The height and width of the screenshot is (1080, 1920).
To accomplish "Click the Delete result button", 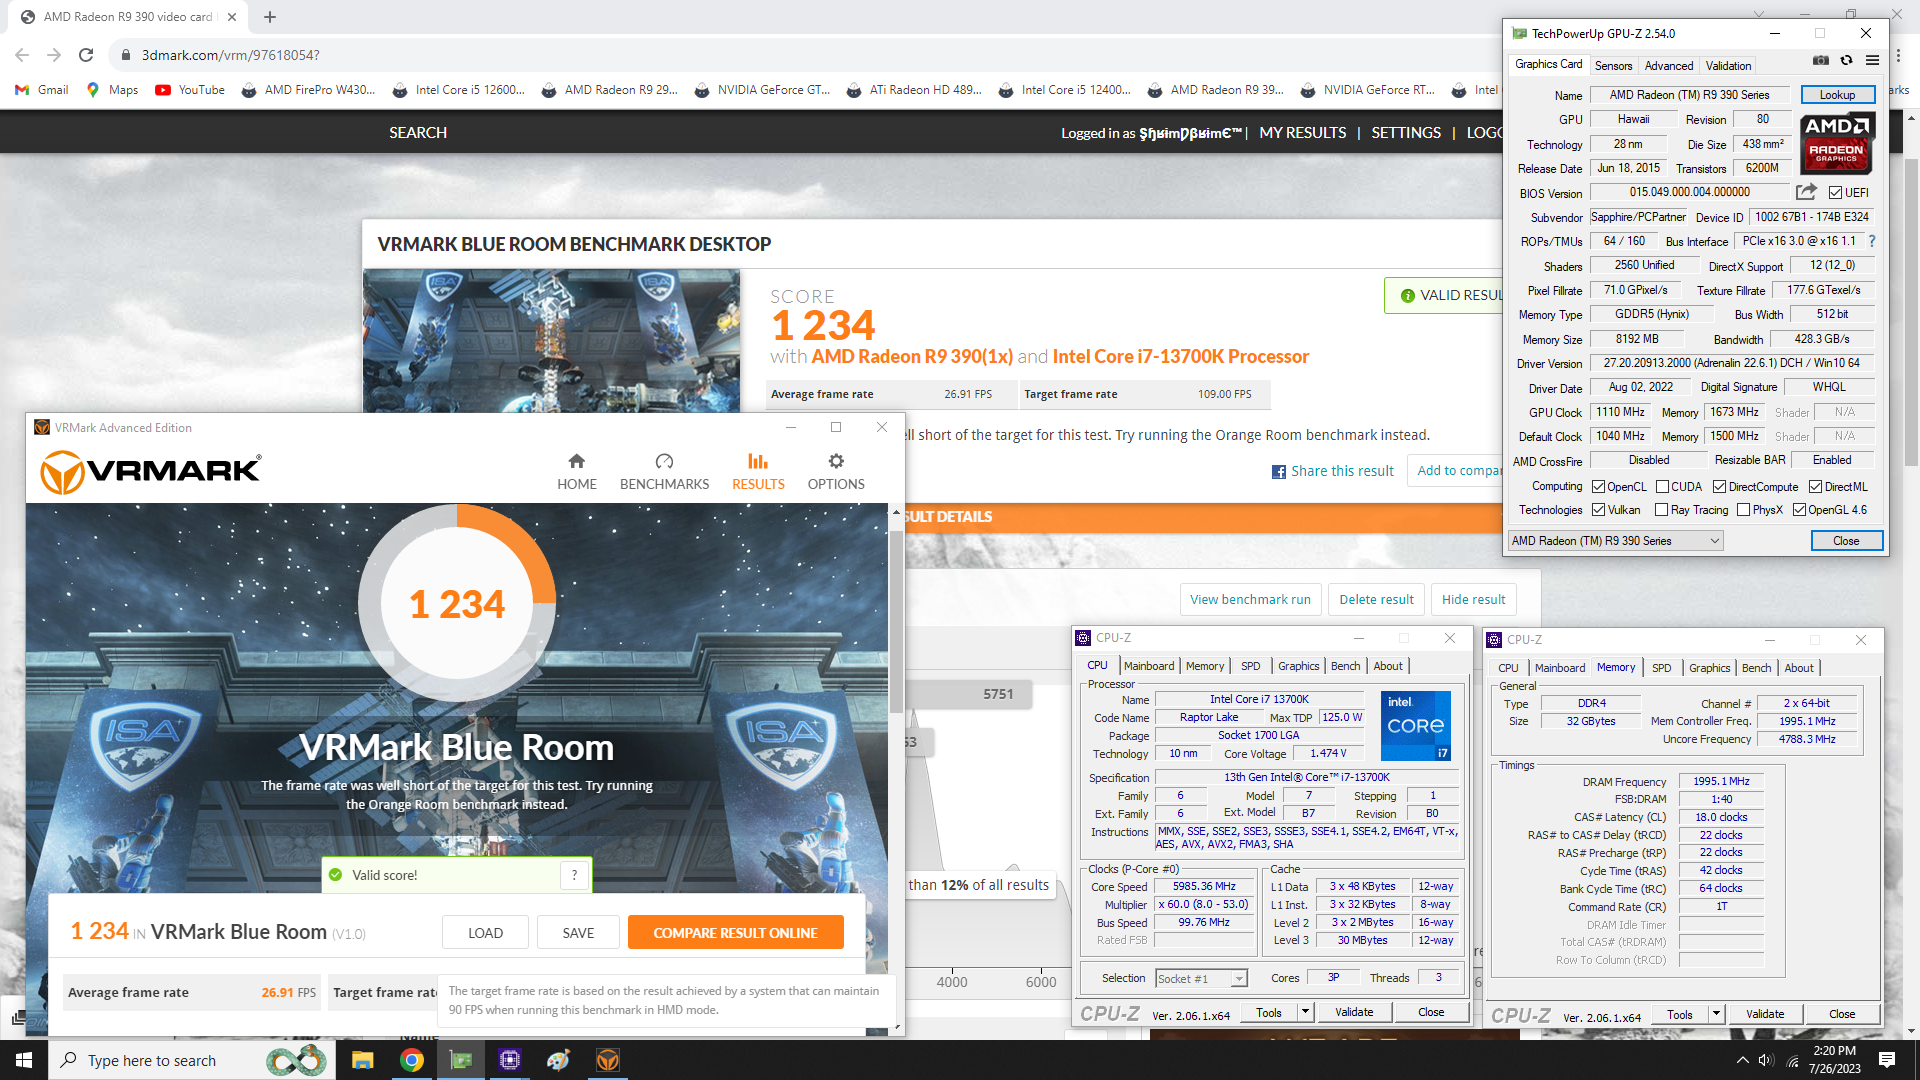I will pyautogui.click(x=1376, y=600).
